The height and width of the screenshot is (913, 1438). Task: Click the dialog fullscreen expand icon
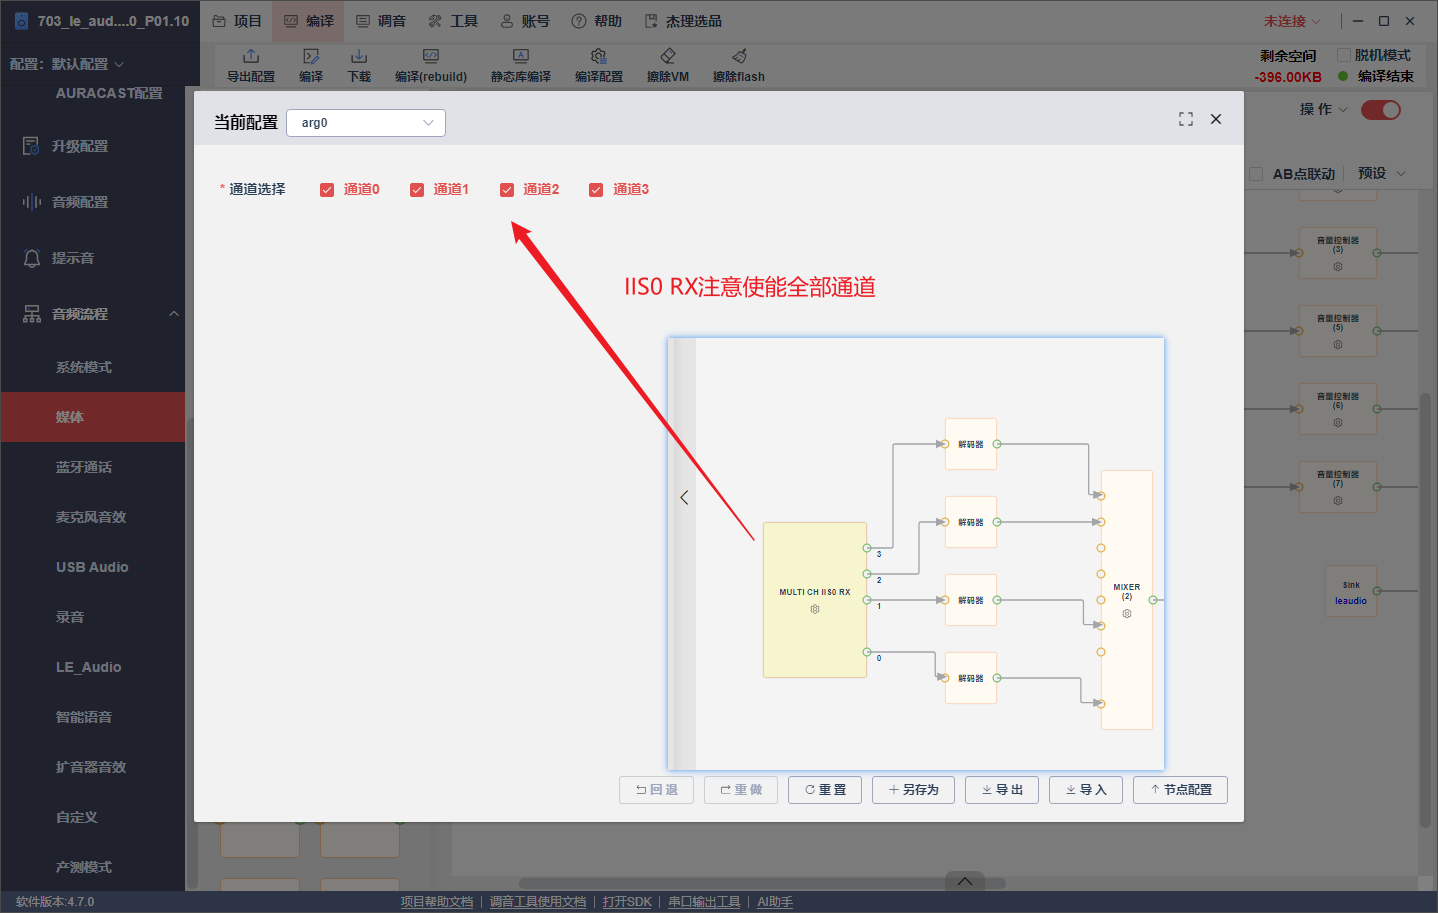(x=1186, y=119)
